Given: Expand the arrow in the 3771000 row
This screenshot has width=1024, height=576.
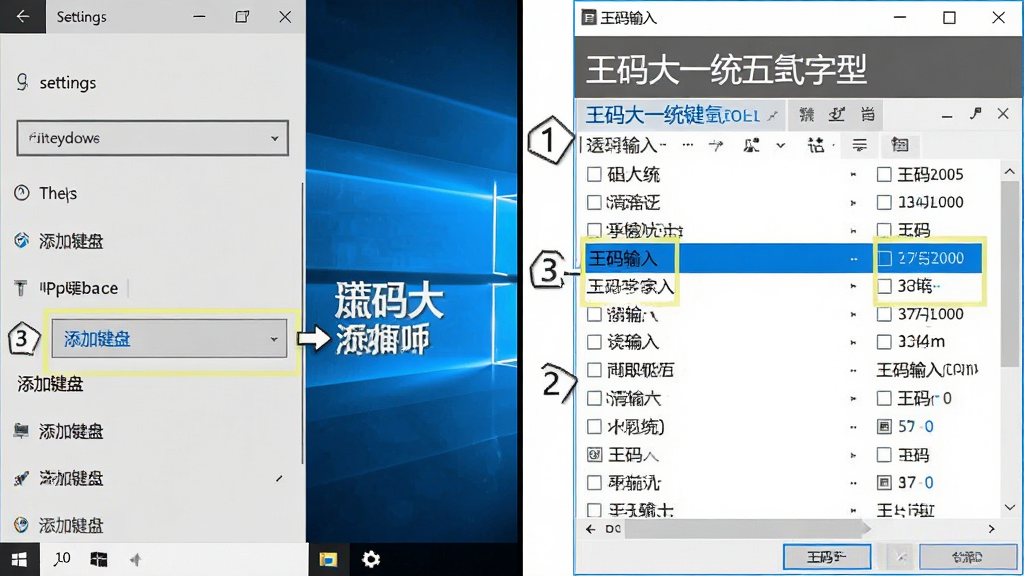Looking at the screenshot, I should pyautogui.click(x=853, y=314).
